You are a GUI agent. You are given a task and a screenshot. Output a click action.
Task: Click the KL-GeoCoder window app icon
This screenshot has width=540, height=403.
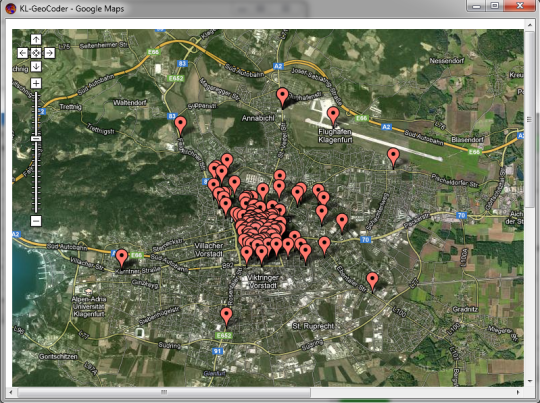[x=11, y=8]
